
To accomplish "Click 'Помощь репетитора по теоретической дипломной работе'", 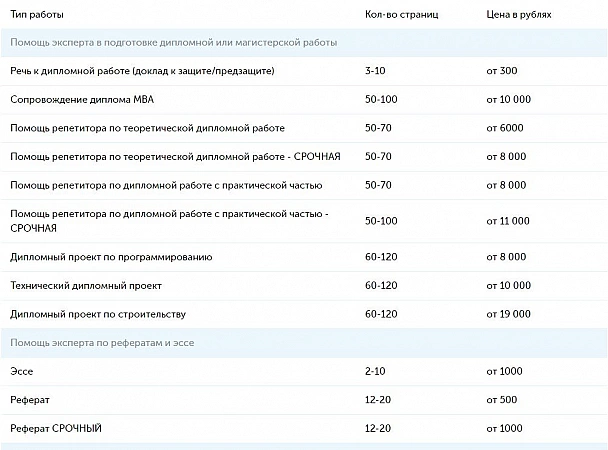I will click(147, 129).
